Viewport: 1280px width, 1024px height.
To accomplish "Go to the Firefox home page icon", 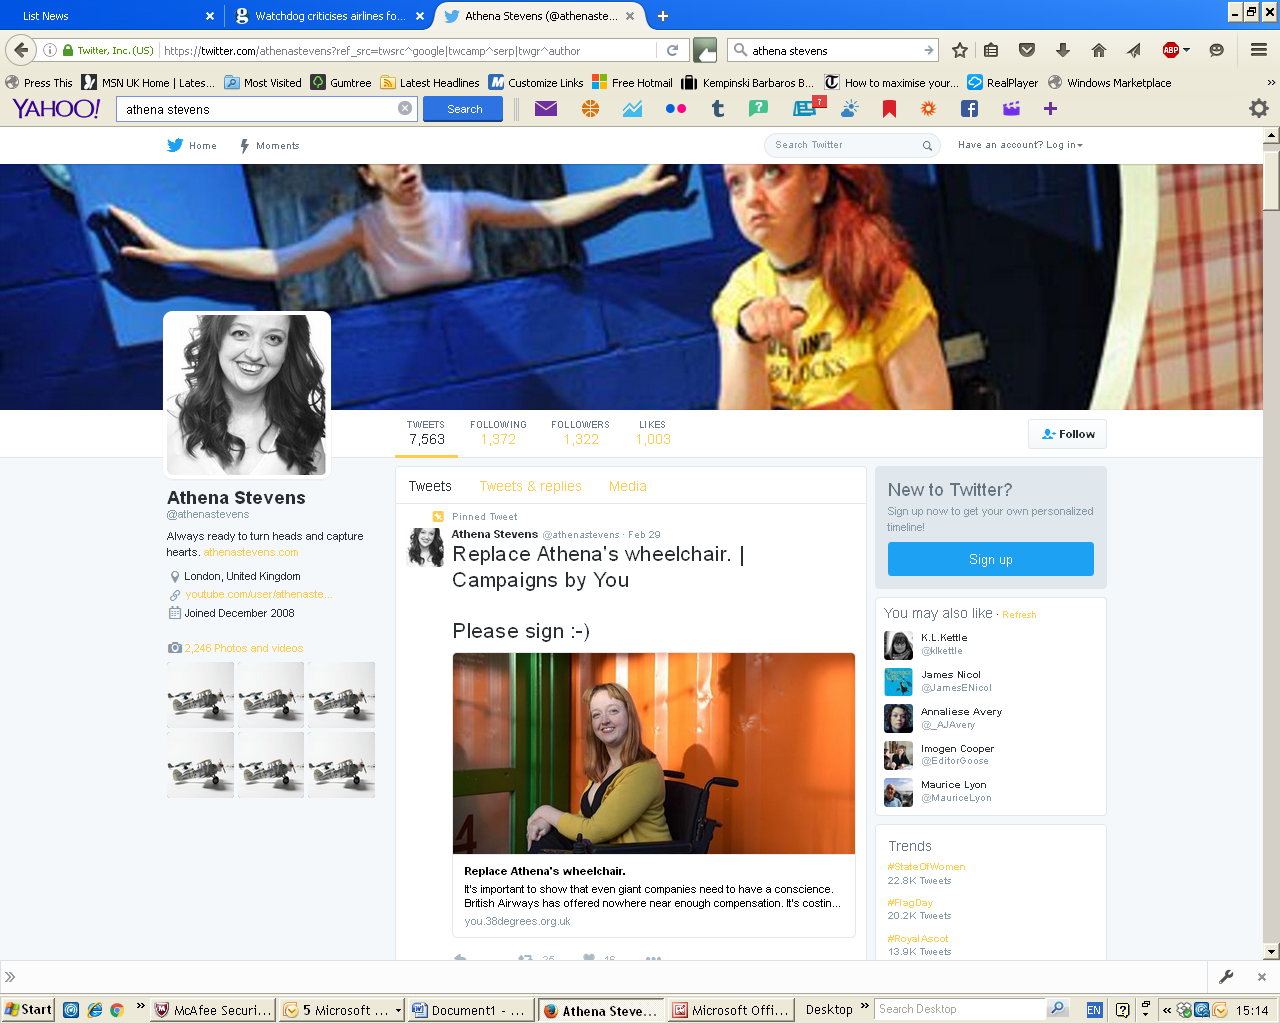I will pos(1099,50).
